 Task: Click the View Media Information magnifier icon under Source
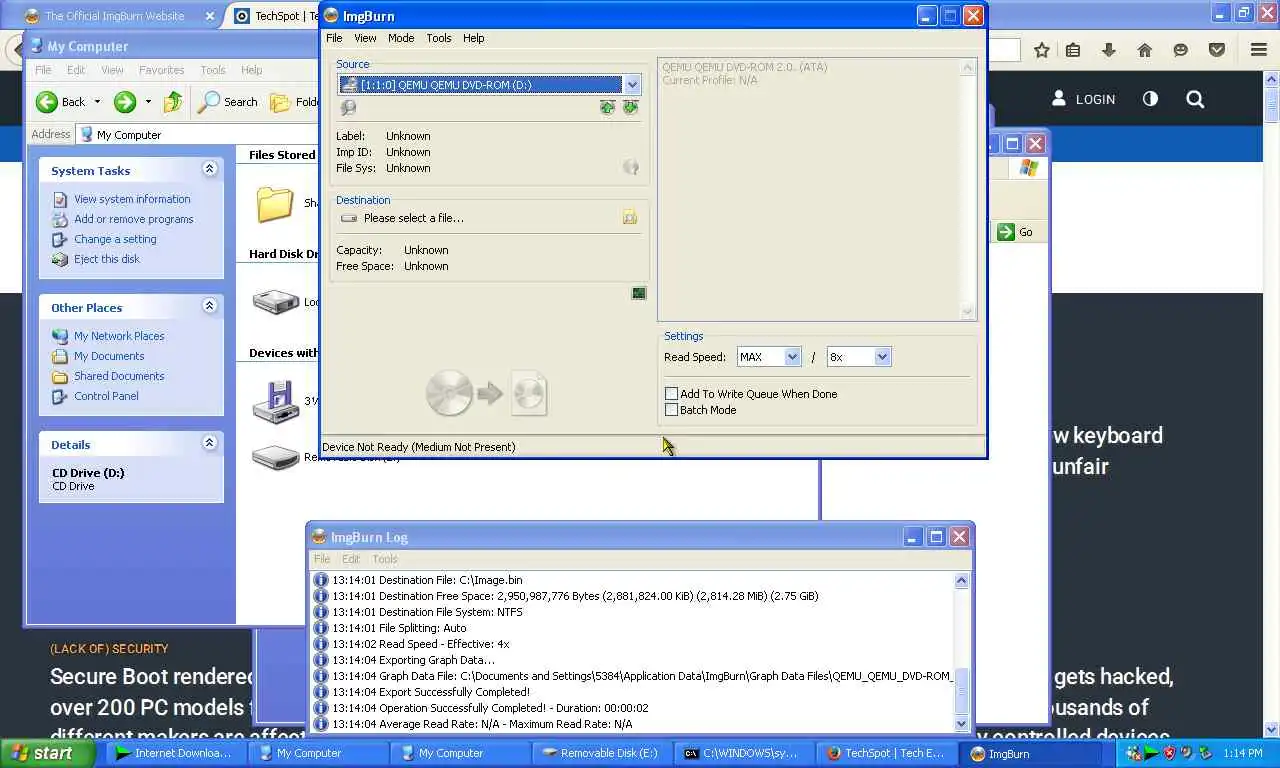point(348,108)
